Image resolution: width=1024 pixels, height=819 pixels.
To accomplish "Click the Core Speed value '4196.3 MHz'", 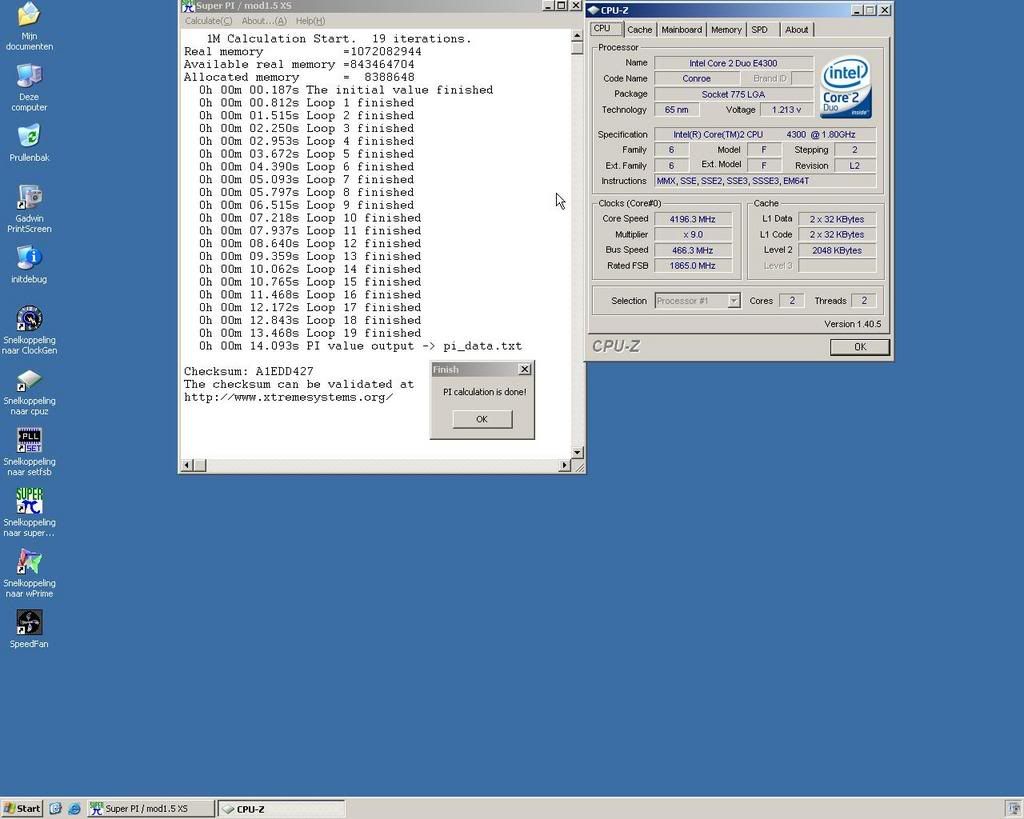I will point(692,219).
